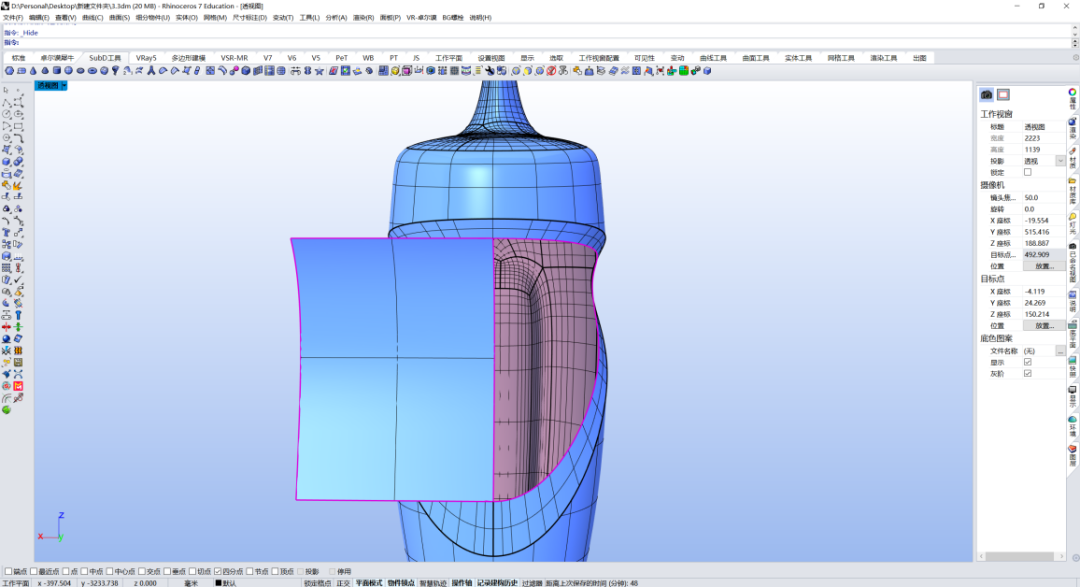Screen dimensions: 1080x587
Task: Toggle 正交 ortho mode in status bar
Action: [x=343, y=583]
